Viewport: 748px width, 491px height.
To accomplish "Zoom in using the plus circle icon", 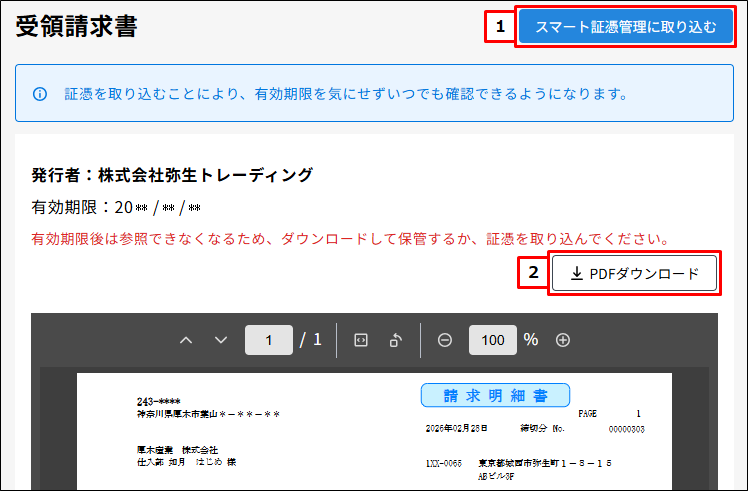I will (563, 340).
